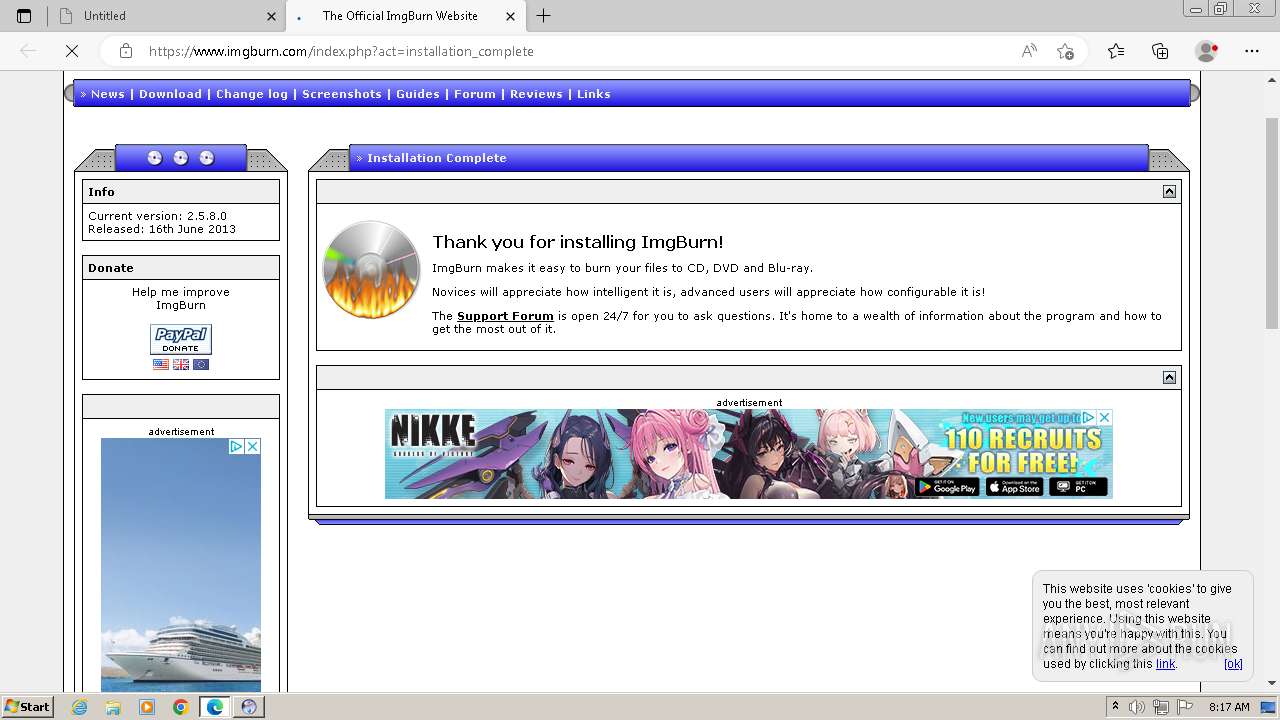
Task: Open the browser tab actions menu
Action: click(x=24, y=16)
